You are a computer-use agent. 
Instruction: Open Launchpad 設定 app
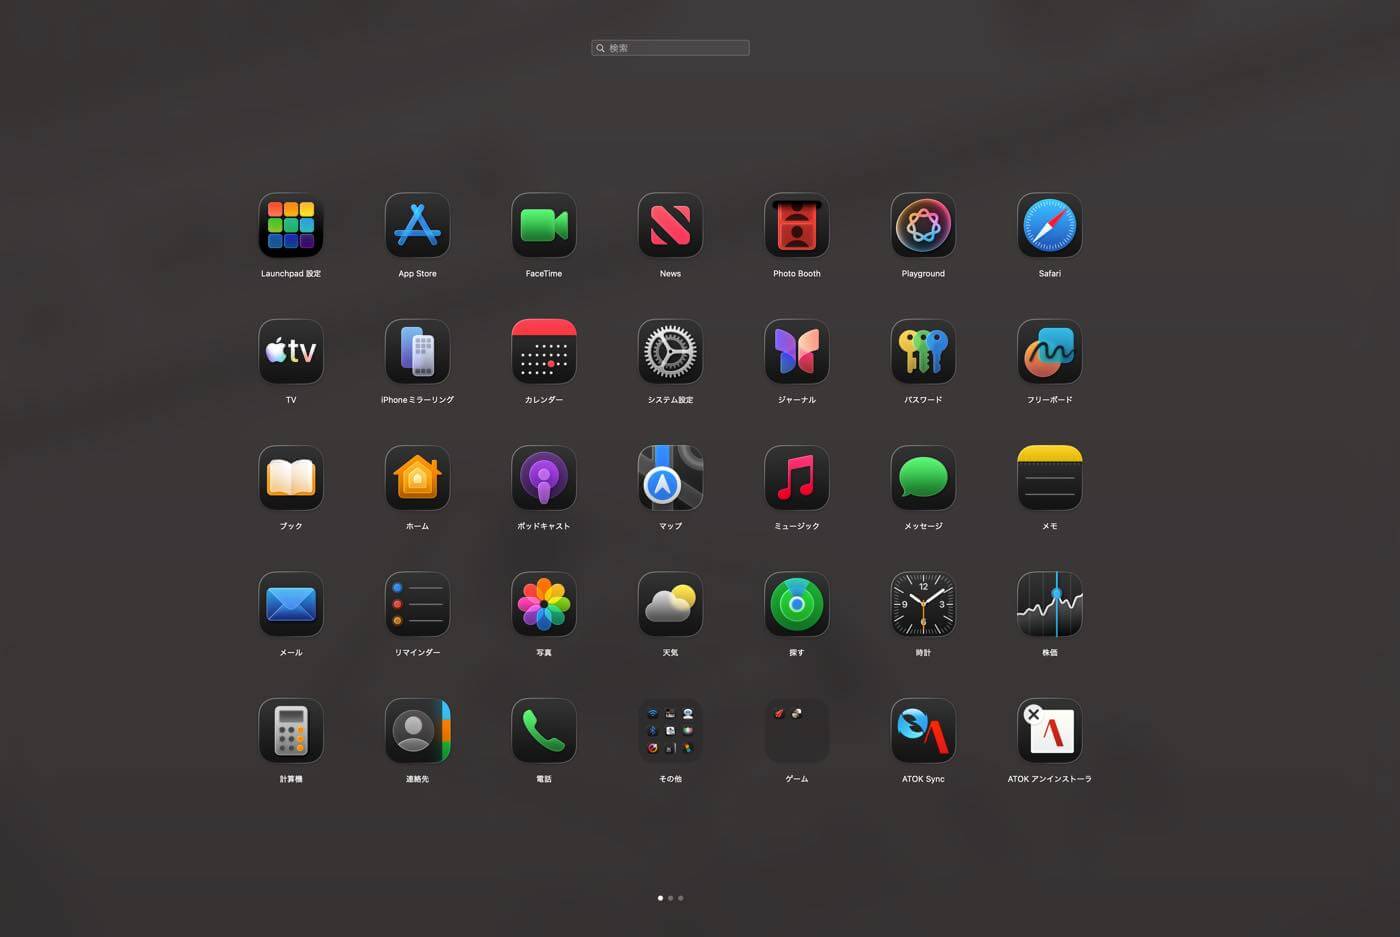pos(291,226)
